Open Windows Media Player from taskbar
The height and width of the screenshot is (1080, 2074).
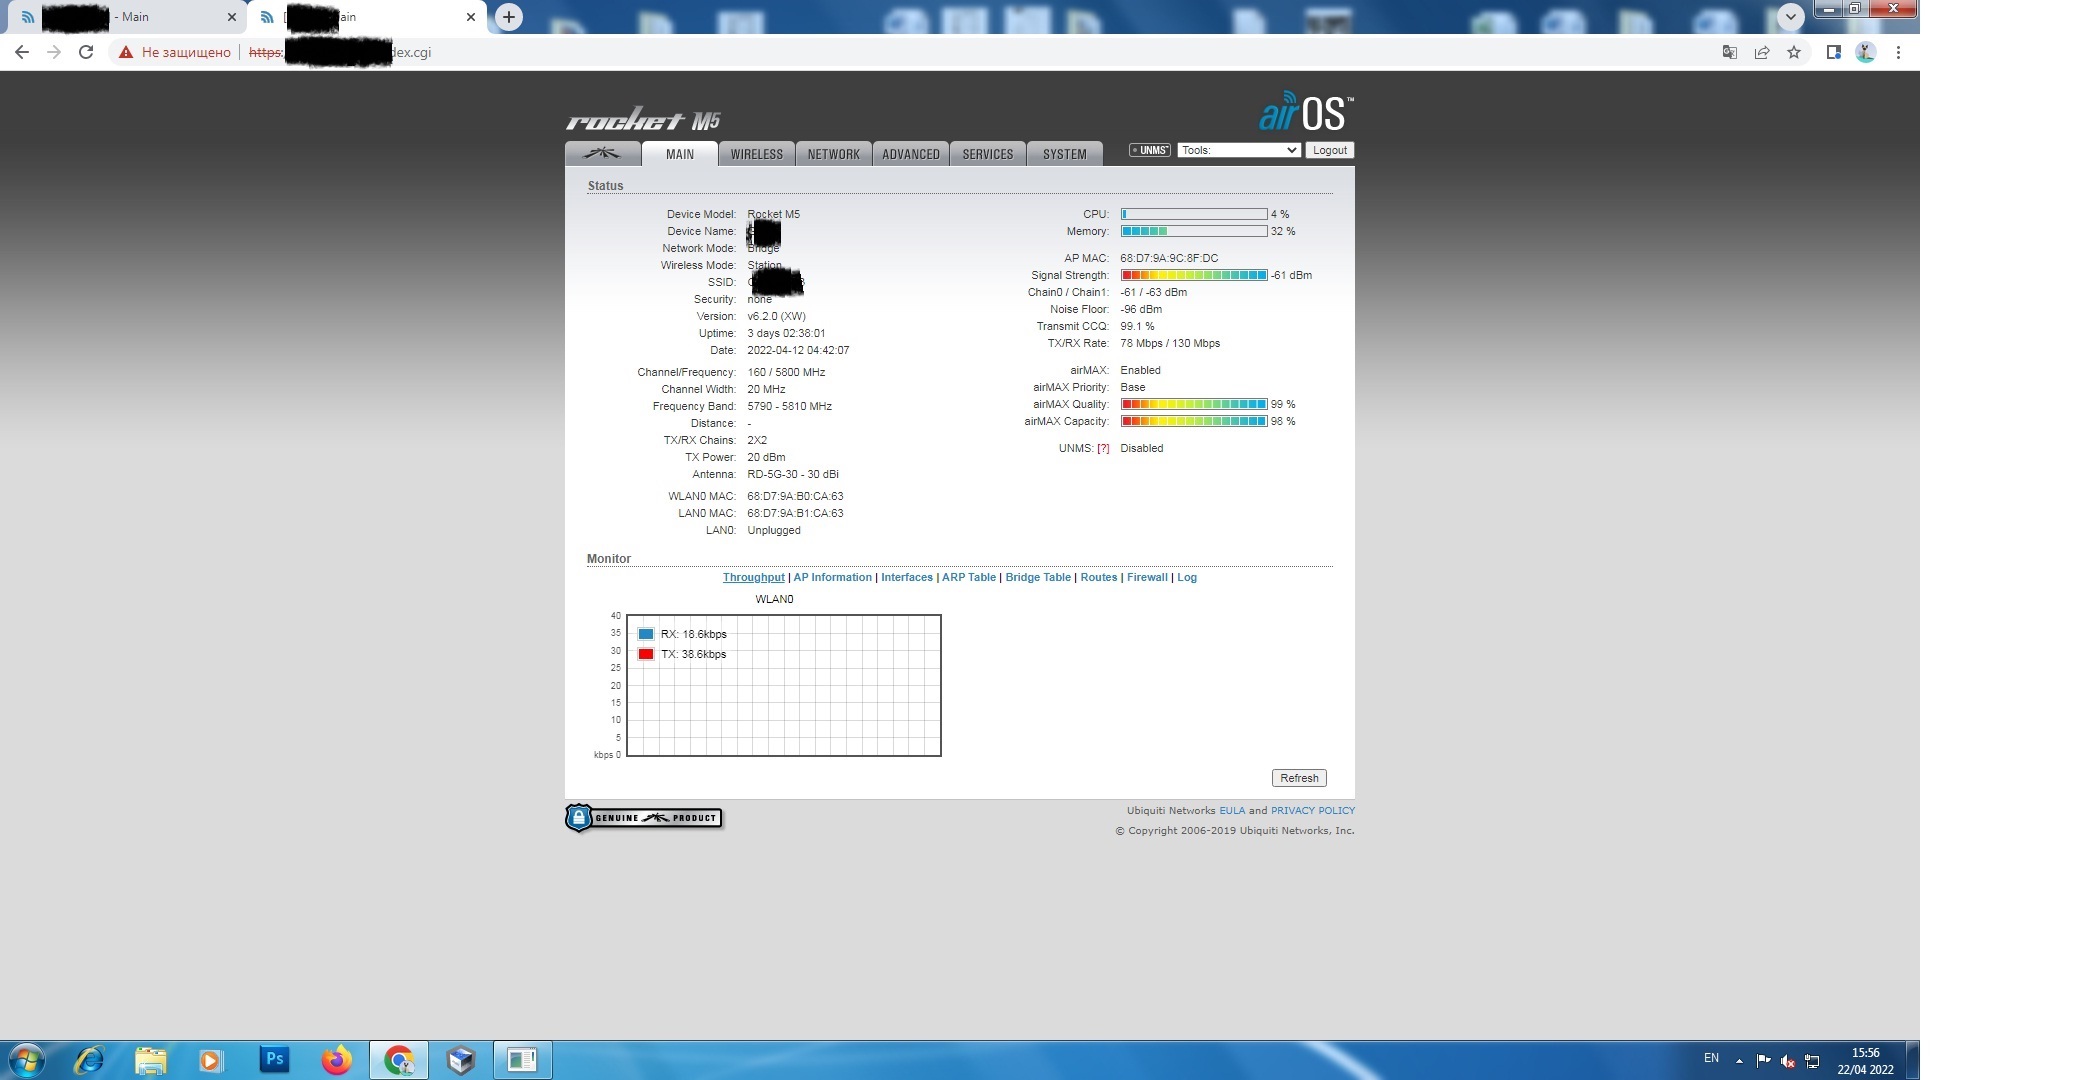point(211,1060)
